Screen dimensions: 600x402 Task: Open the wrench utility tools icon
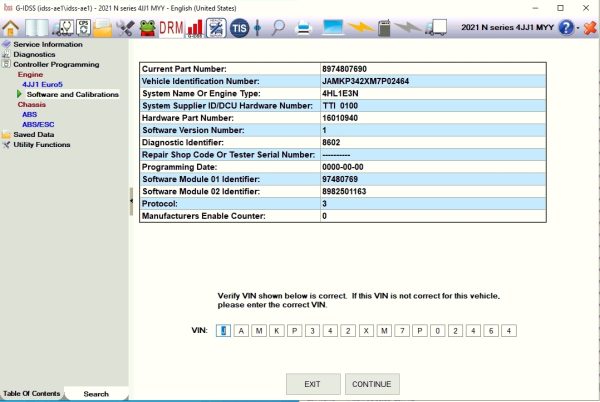coord(125,28)
